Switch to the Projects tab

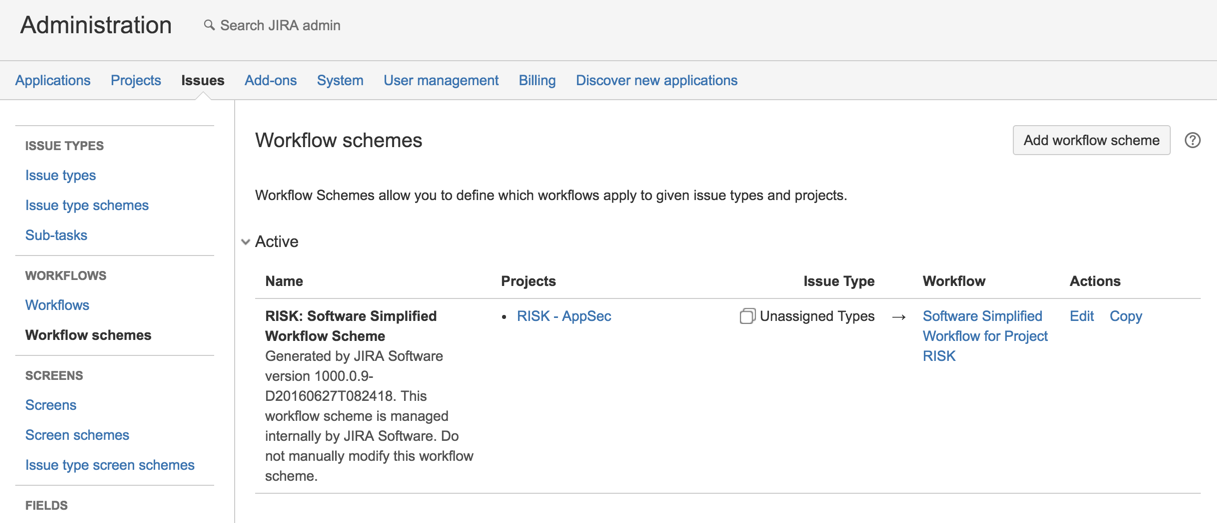(x=136, y=80)
